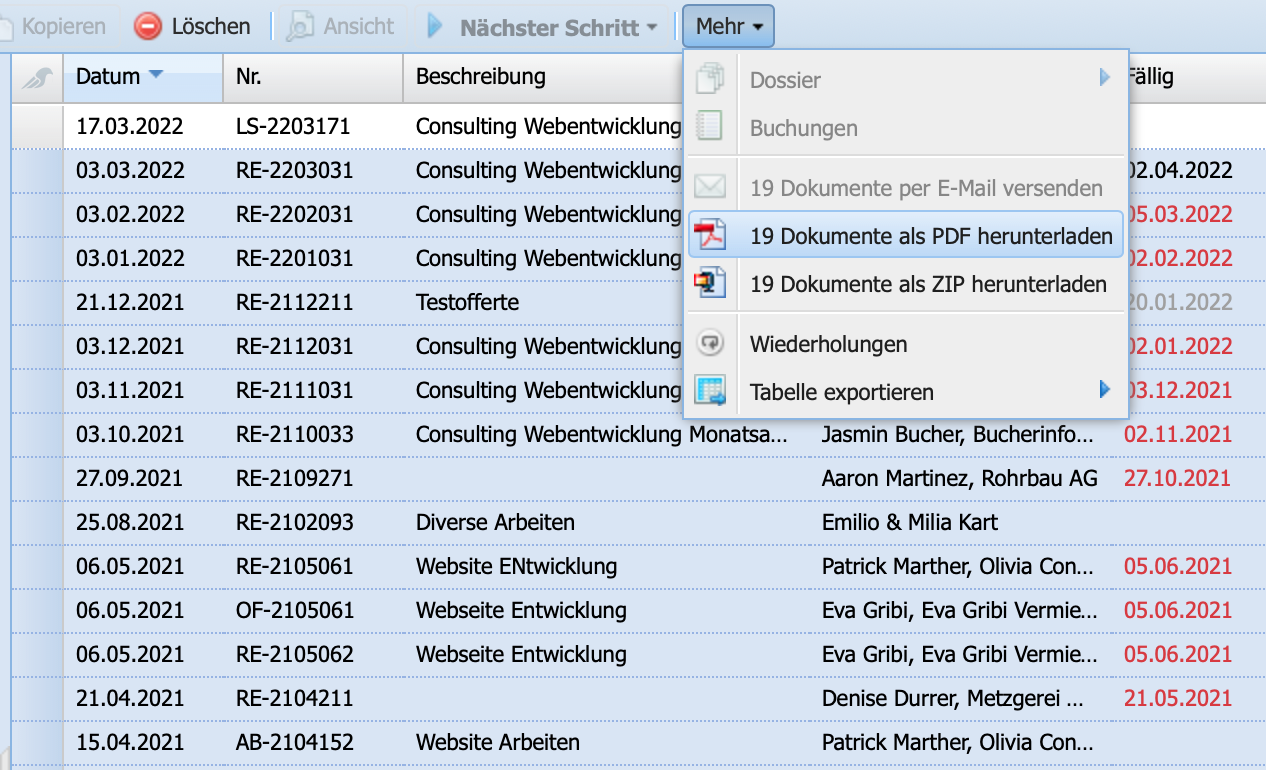Click the red Löschen delete icon
The image size is (1266, 770).
(150, 26)
